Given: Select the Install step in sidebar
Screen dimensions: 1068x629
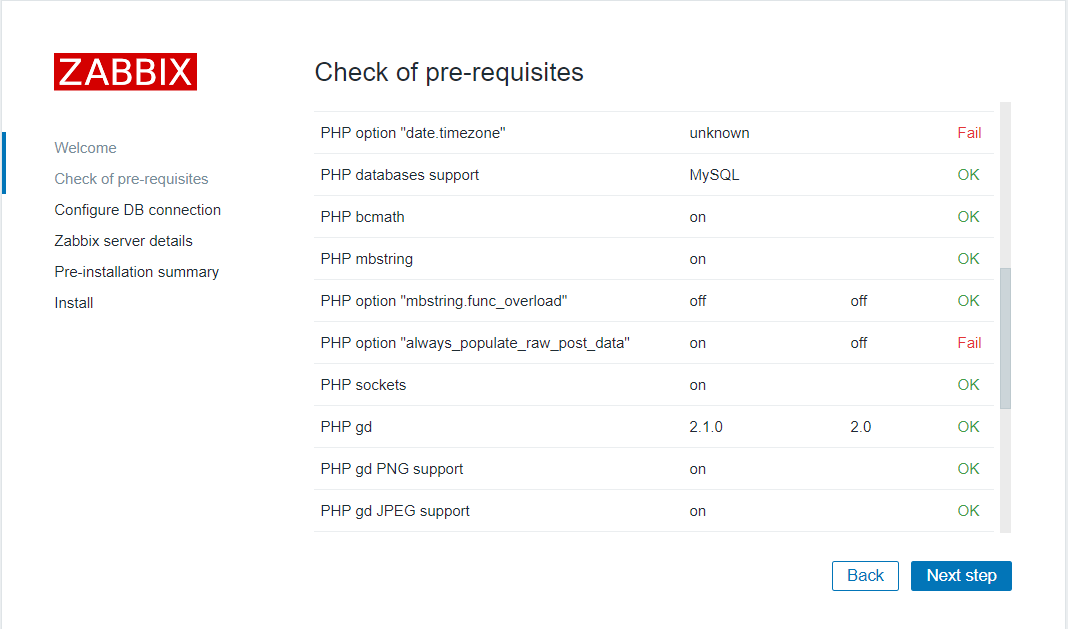Looking at the screenshot, I should pyautogui.click(x=73, y=303).
